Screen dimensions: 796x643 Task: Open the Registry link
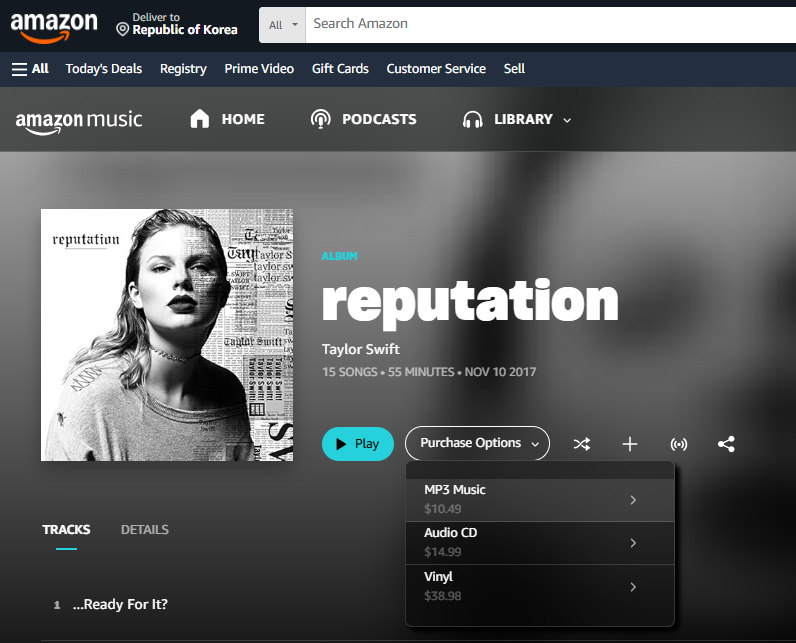click(183, 69)
